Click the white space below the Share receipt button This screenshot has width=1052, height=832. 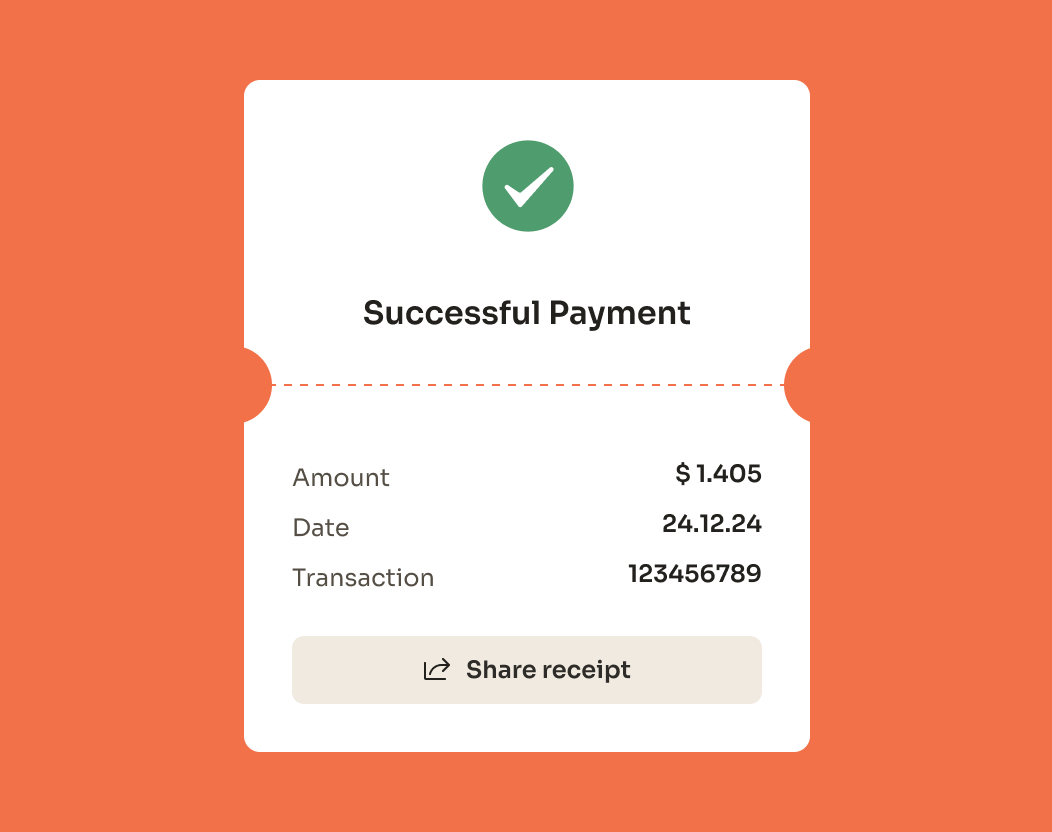pos(527,728)
